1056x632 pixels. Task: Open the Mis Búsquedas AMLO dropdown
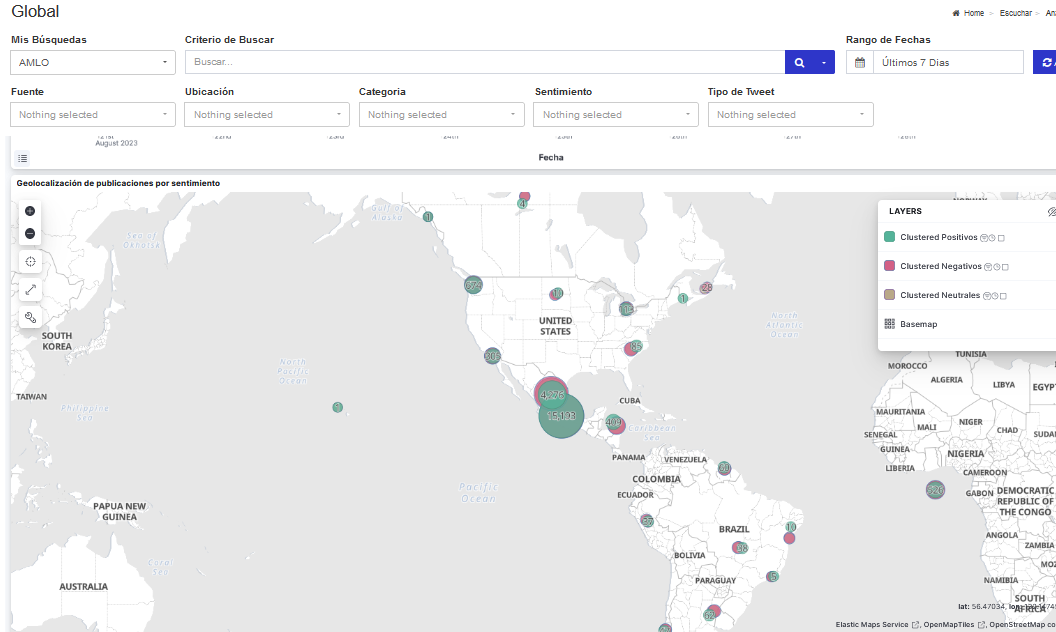point(93,63)
